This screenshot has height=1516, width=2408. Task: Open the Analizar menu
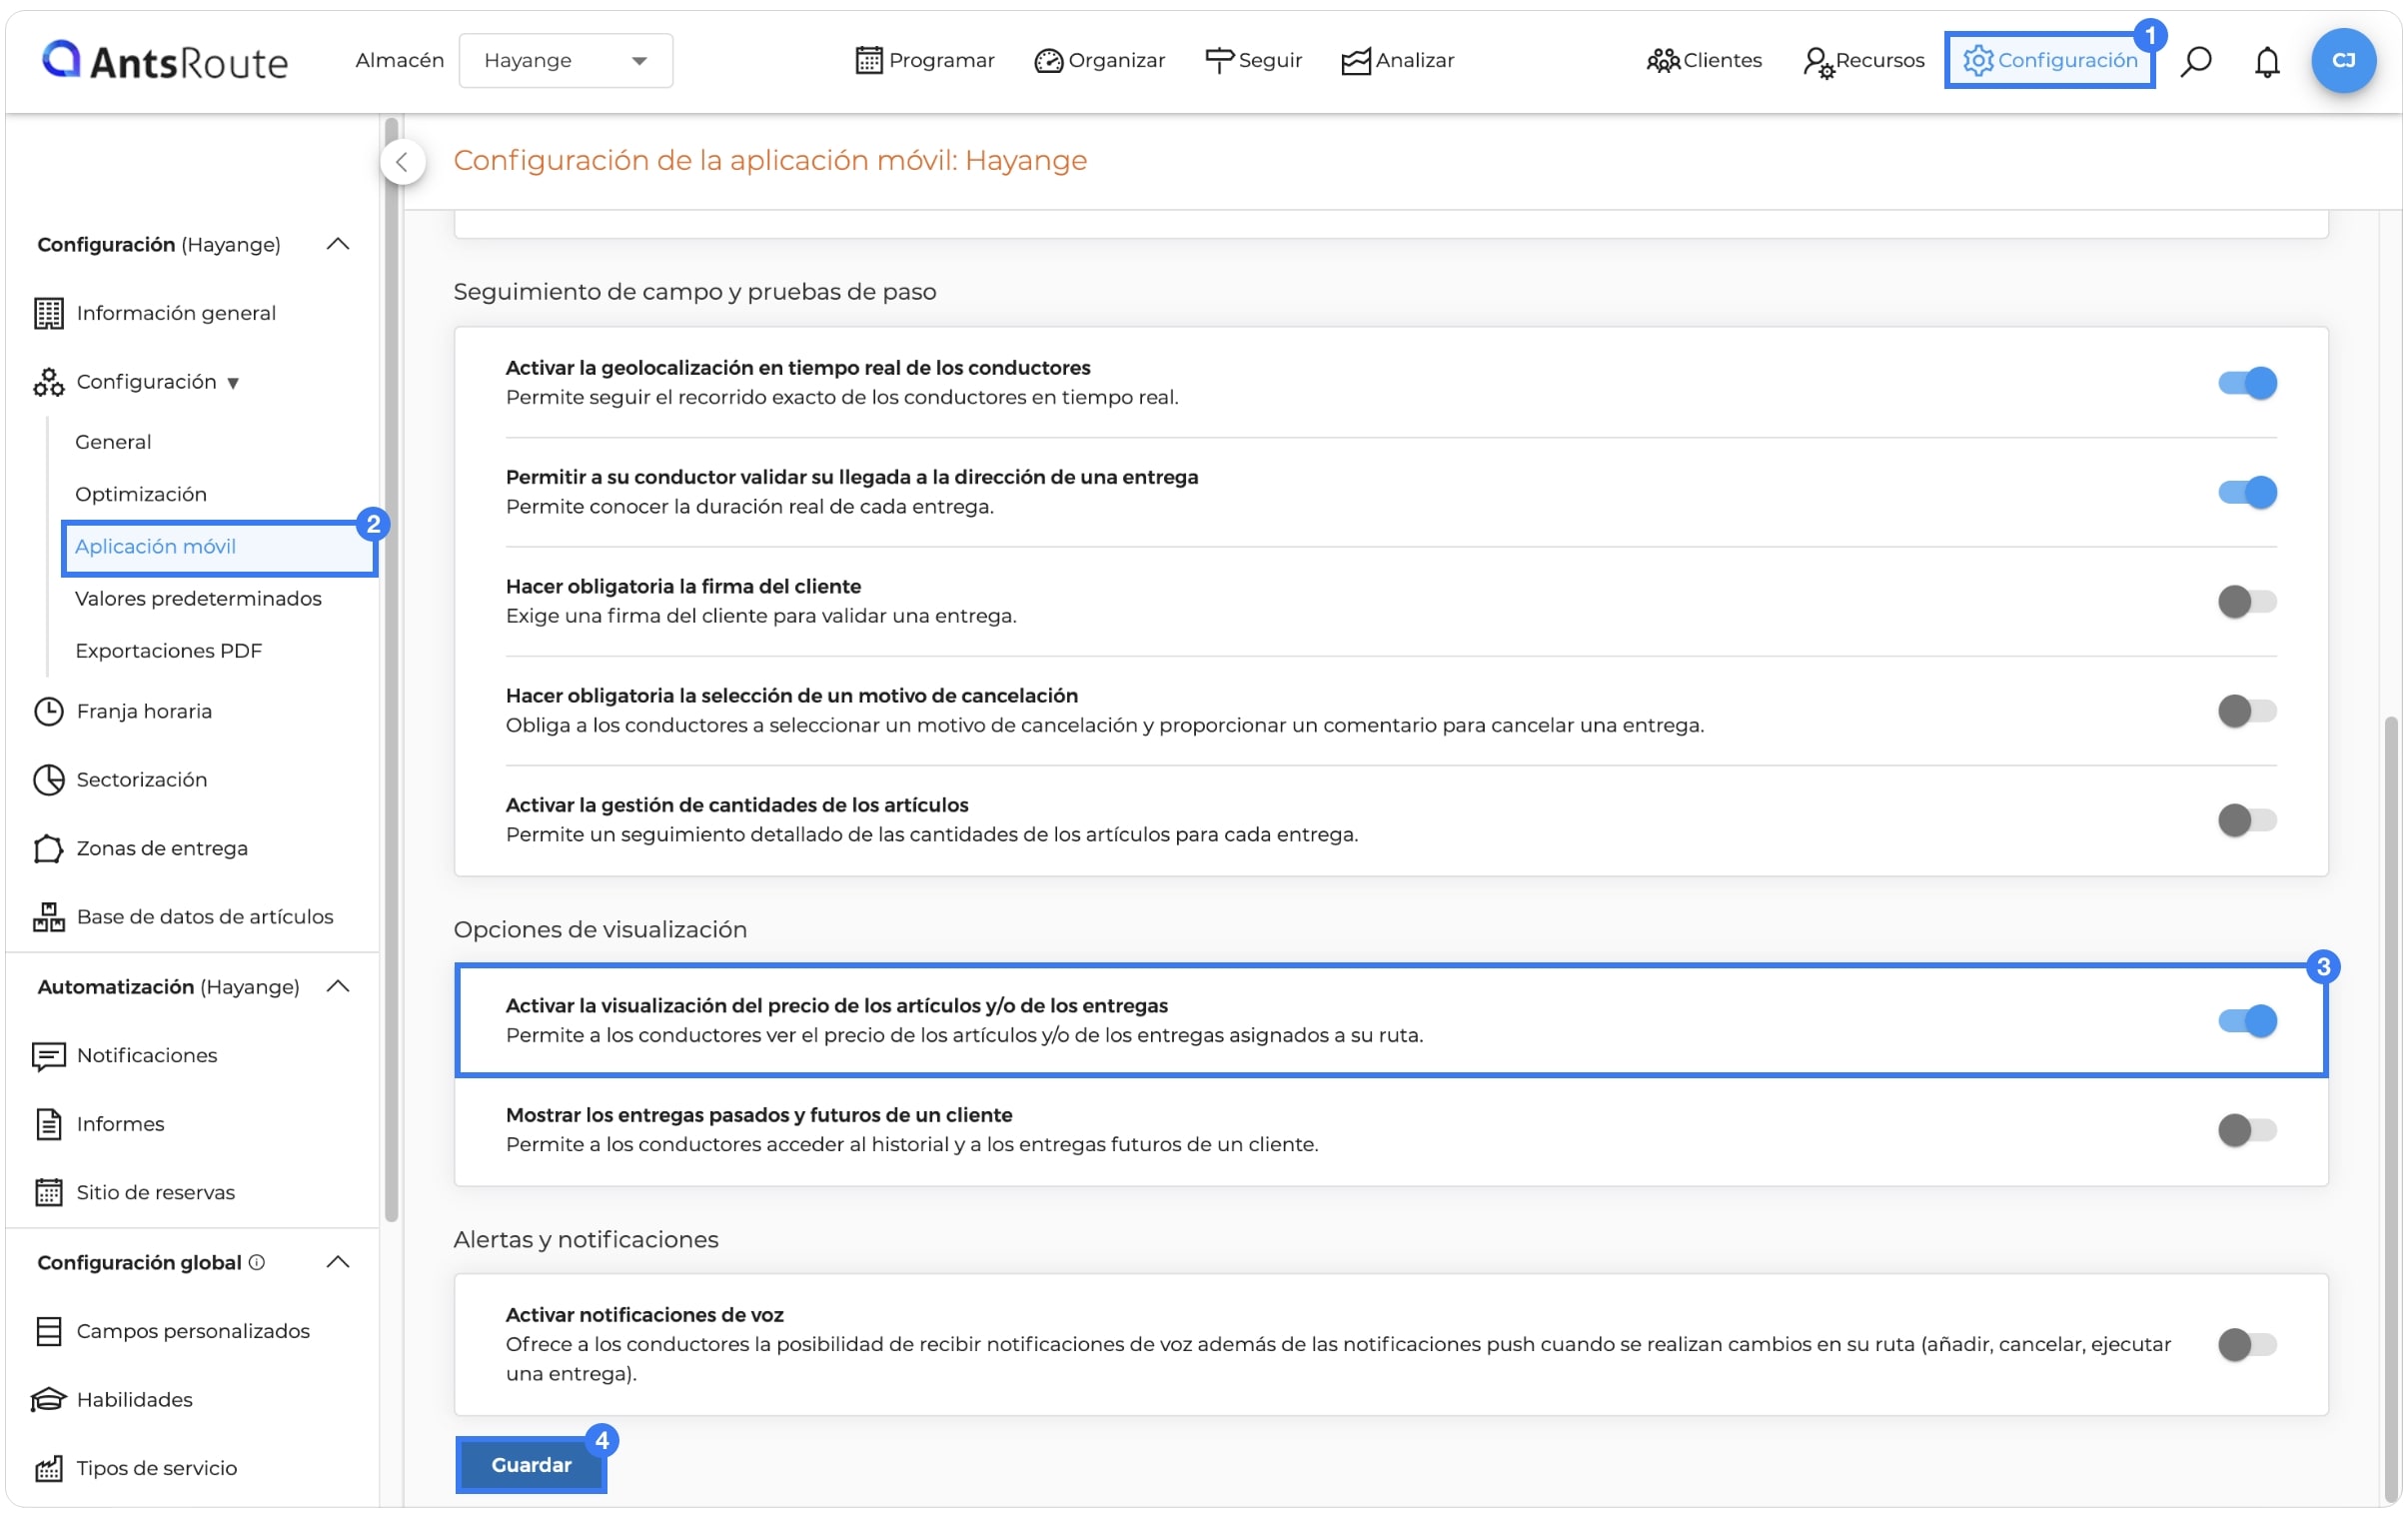point(1397,61)
